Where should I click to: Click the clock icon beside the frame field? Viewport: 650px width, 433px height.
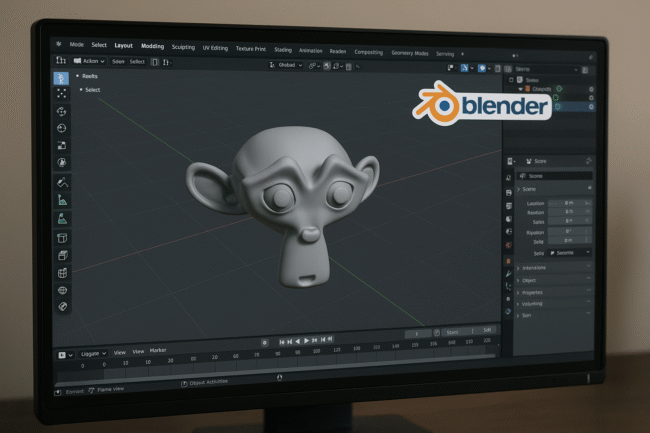coord(437,333)
